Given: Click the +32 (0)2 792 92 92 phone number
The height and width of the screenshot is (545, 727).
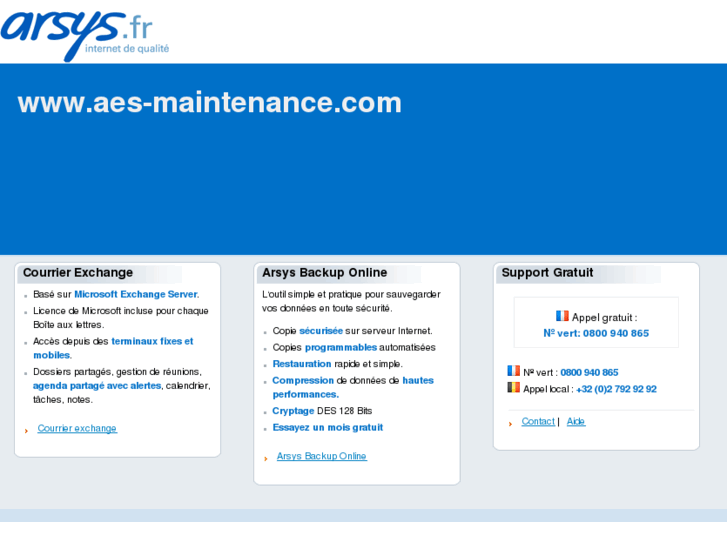Looking at the screenshot, I should pos(616,389).
